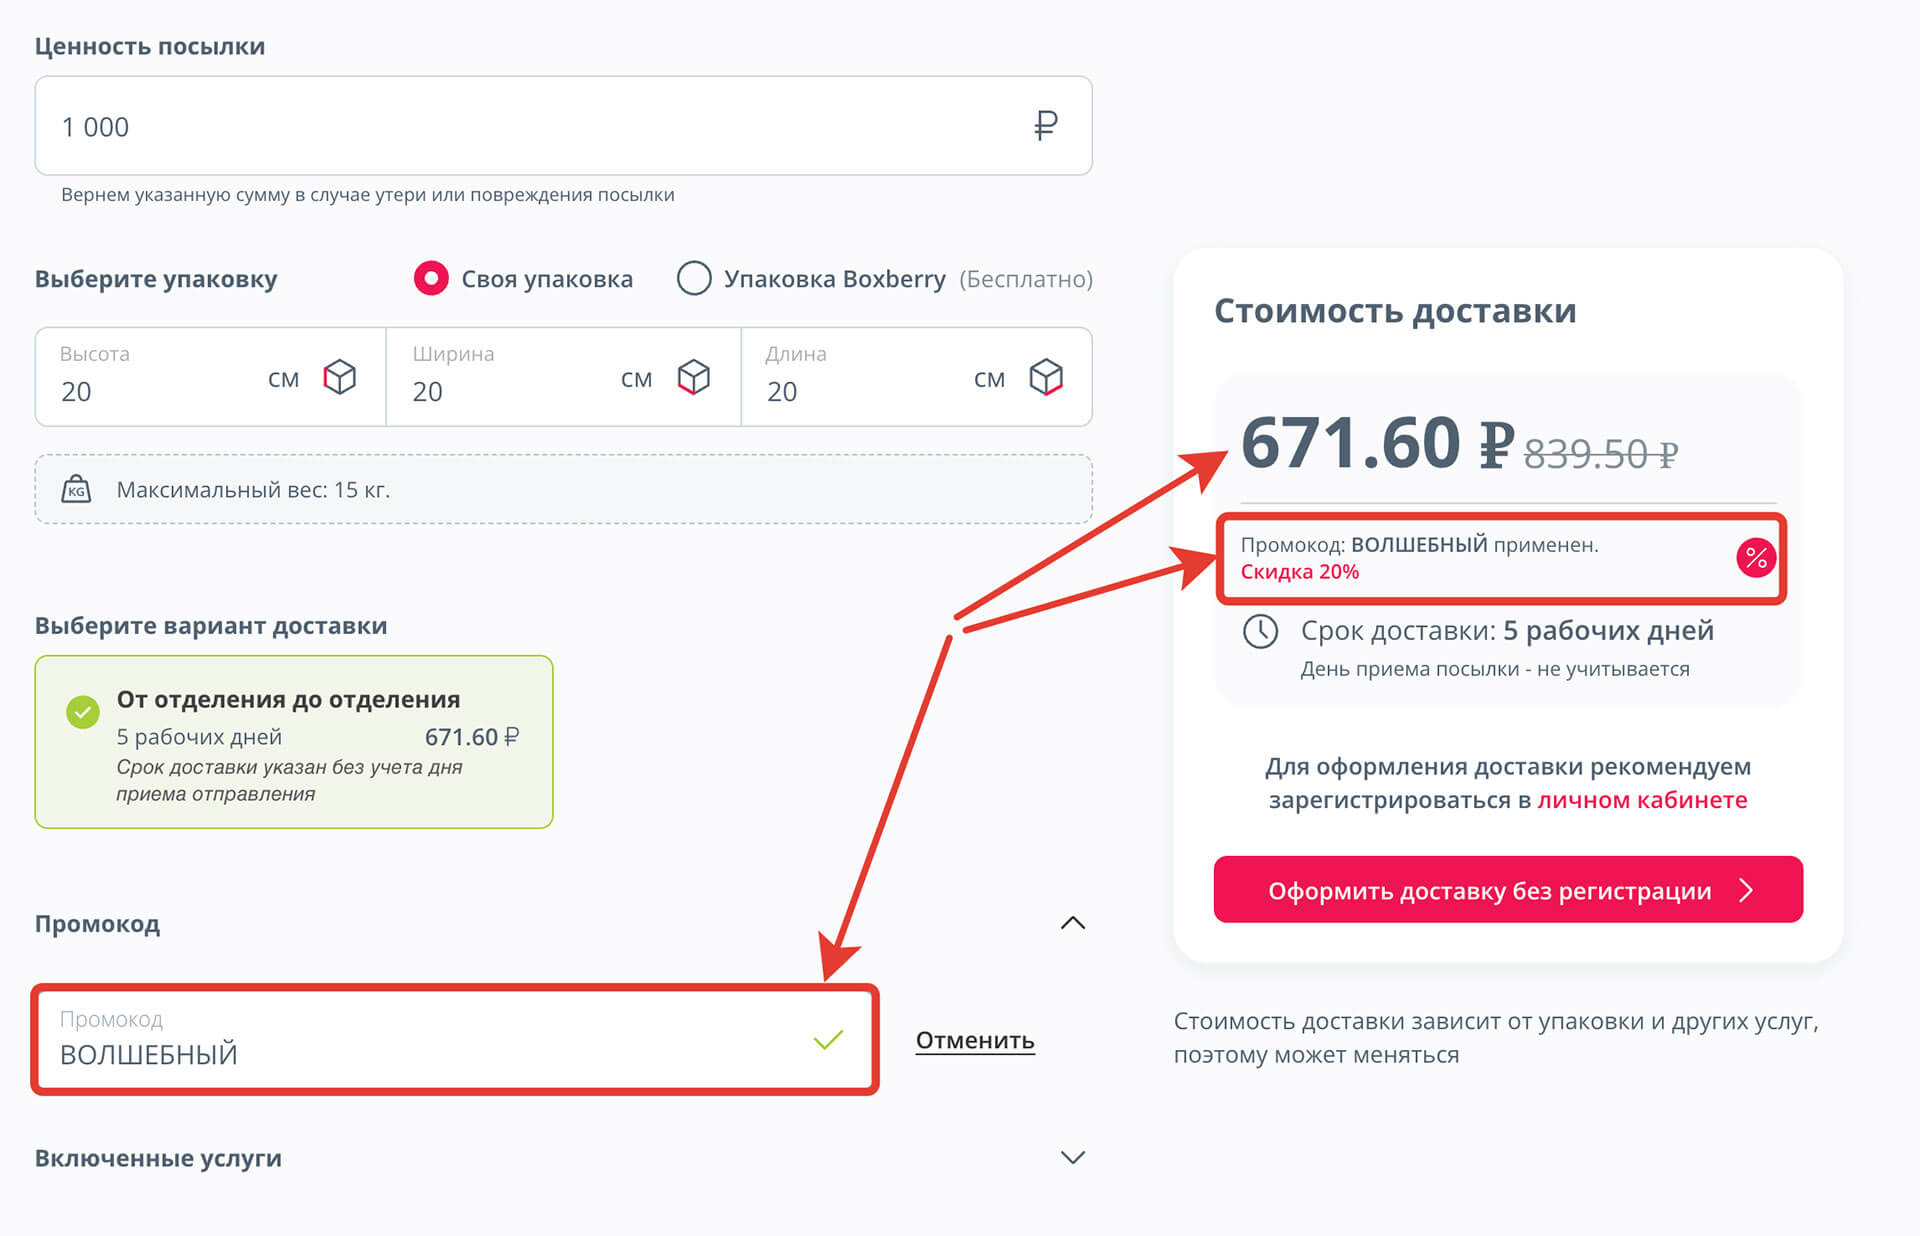Select the Упаковка Boxberry radio button
The image size is (1920, 1236).
tap(694, 278)
